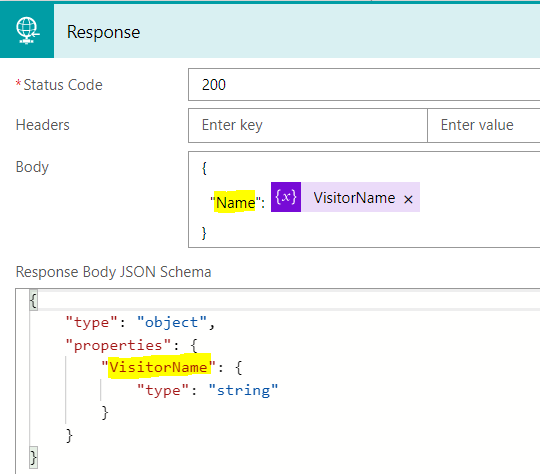The width and height of the screenshot is (540, 474).
Task: Click the "string" type value in schema
Action: click(x=243, y=390)
